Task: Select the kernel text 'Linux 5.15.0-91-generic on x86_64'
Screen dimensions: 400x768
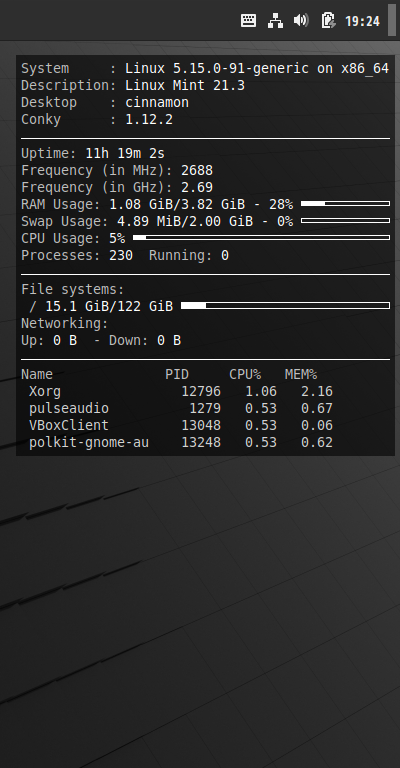Action: 257,69
